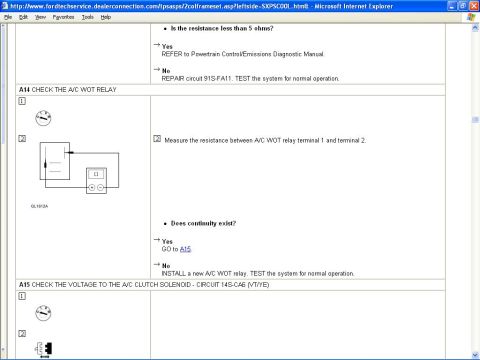The image size is (480, 360).
Task: Click the Internet Explorer page icon in title bar
Action: (5, 6)
